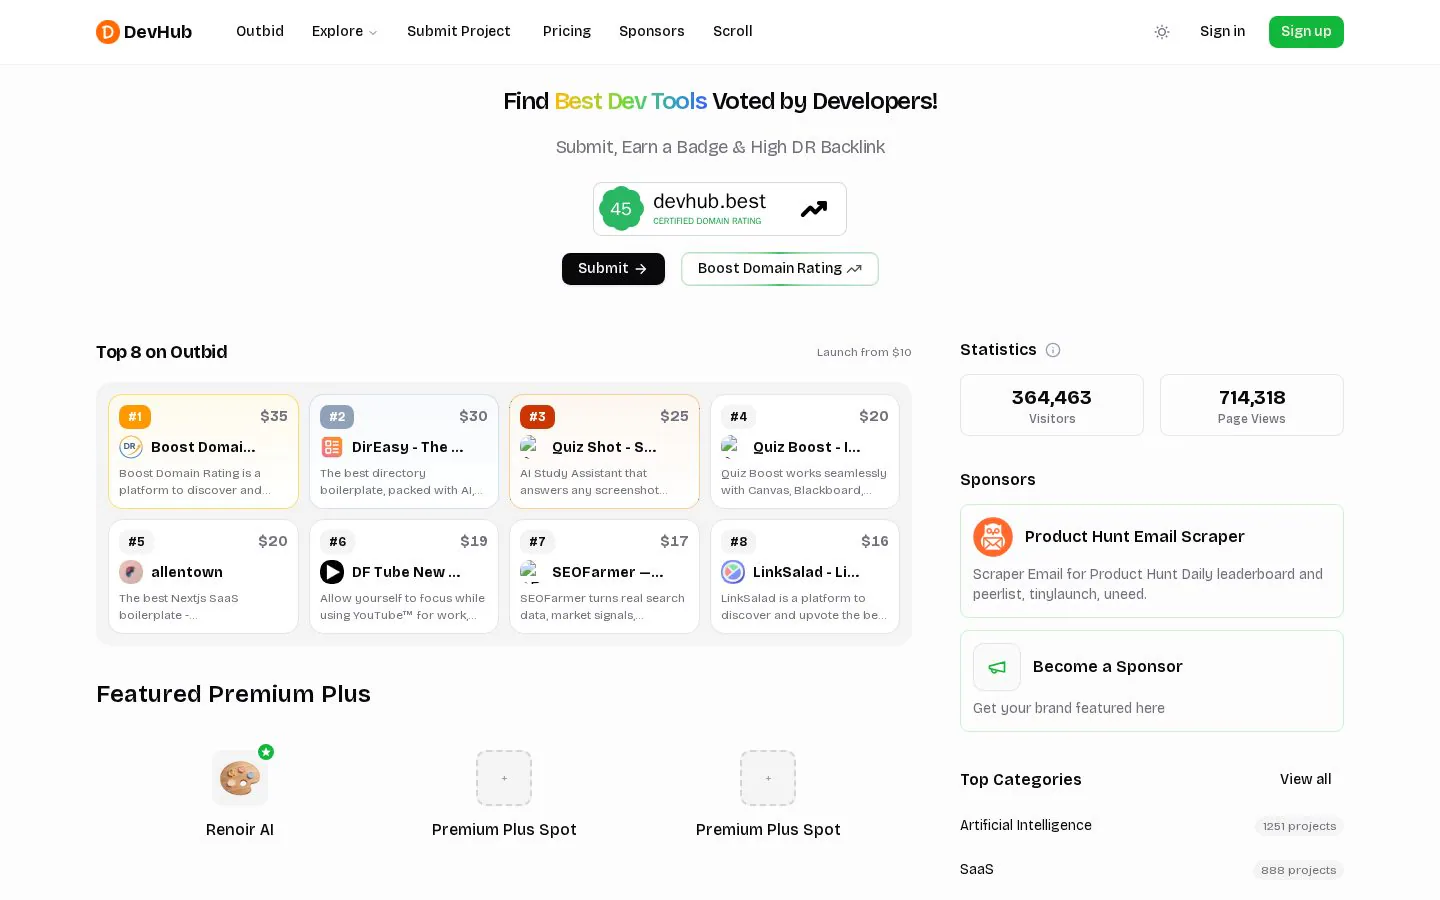Click the Sign in link
Viewport: 1440px width, 900px height.
(x=1222, y=31)
